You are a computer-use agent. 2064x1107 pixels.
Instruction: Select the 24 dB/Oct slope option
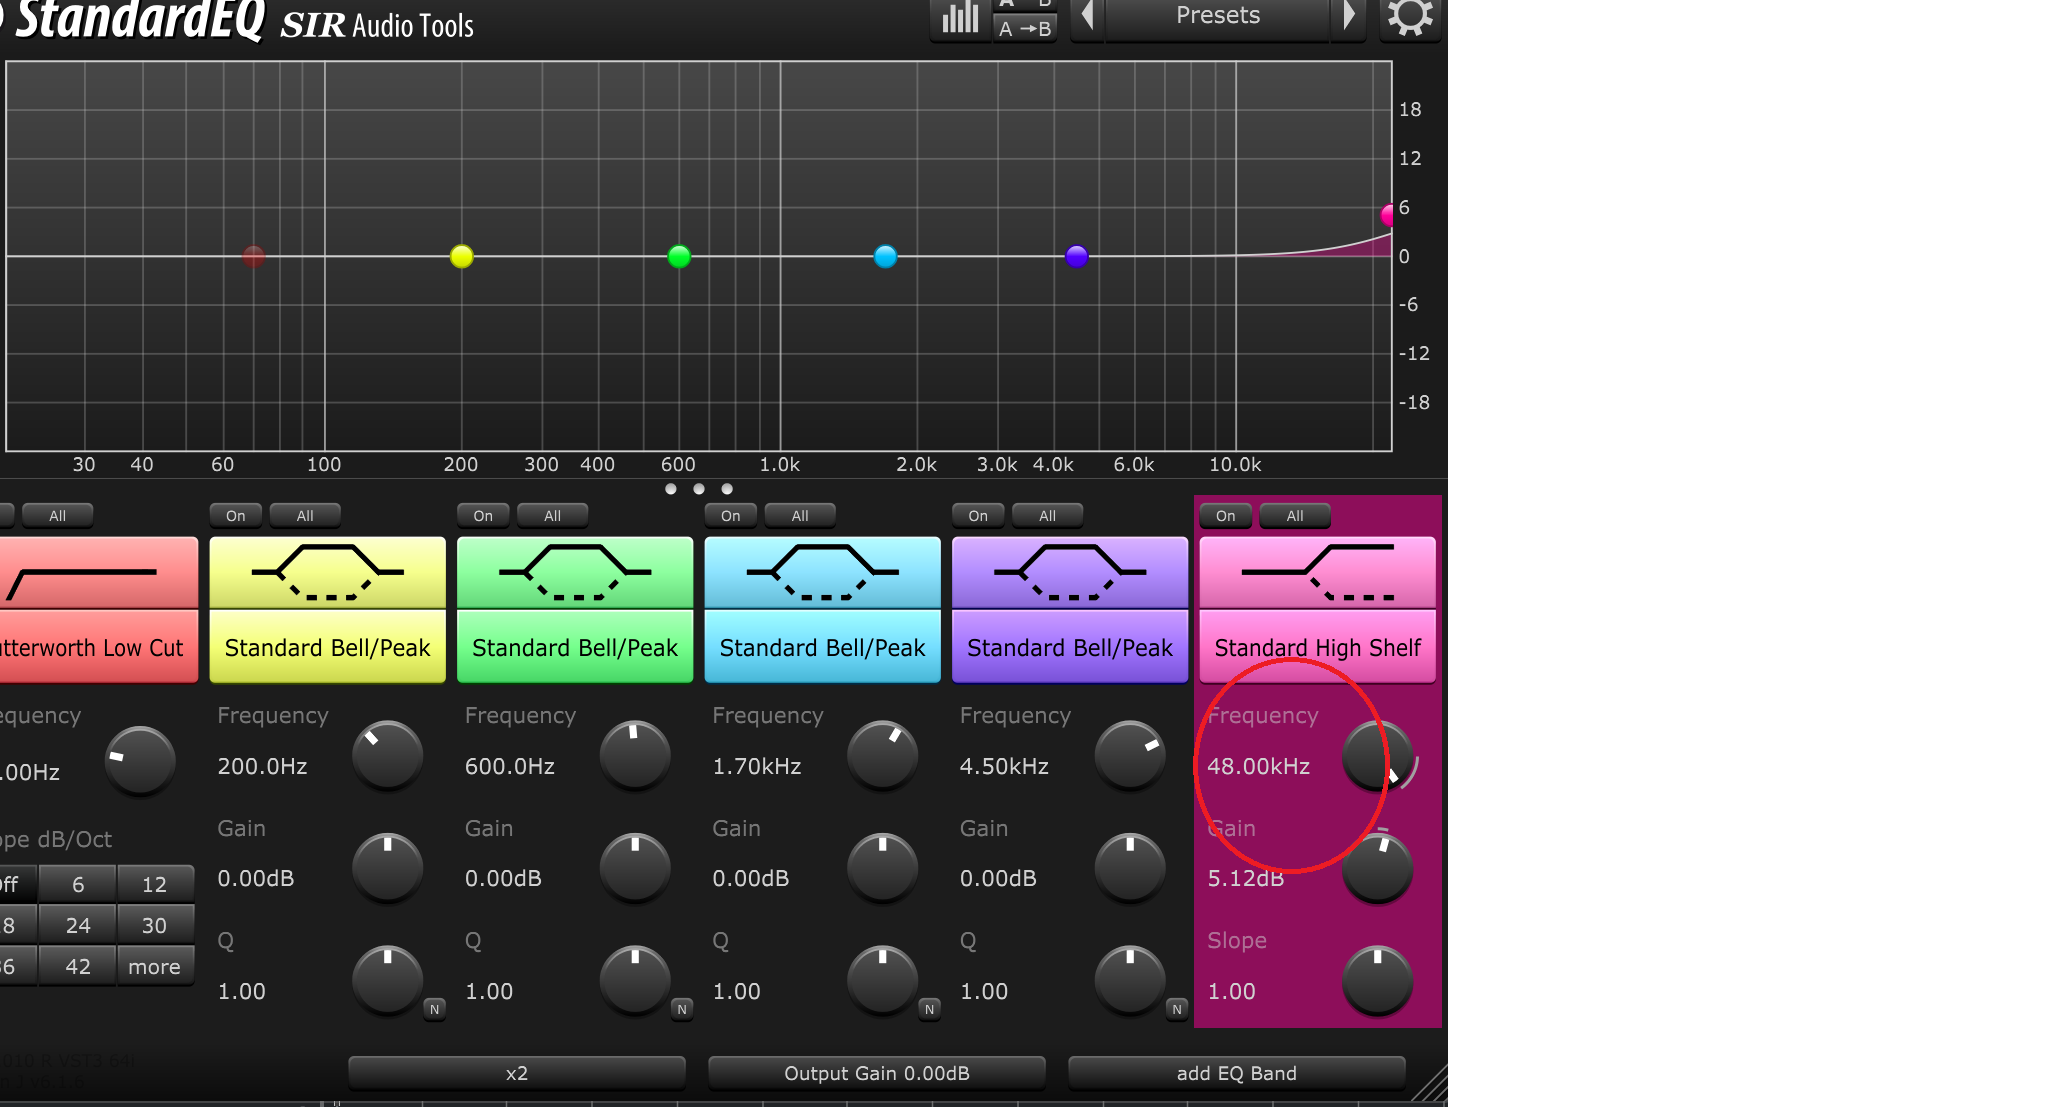78,926
